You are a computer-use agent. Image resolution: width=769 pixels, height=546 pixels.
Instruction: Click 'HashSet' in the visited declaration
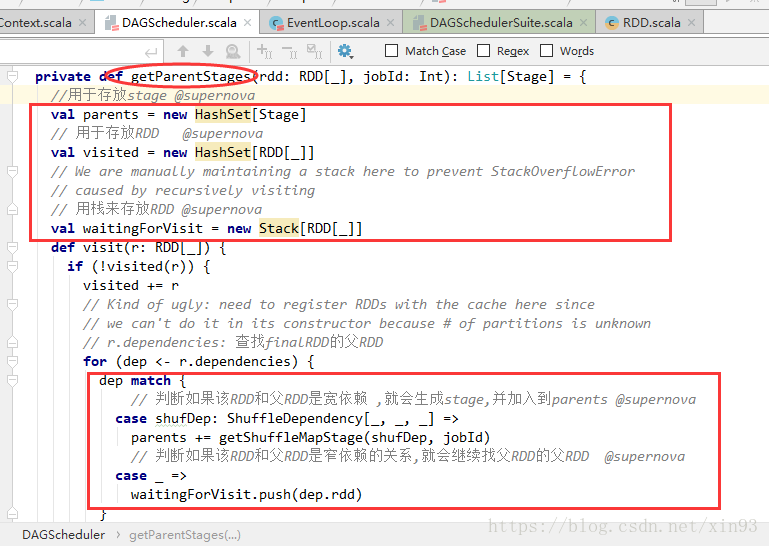pyautogui.click(x=223, y=153)
